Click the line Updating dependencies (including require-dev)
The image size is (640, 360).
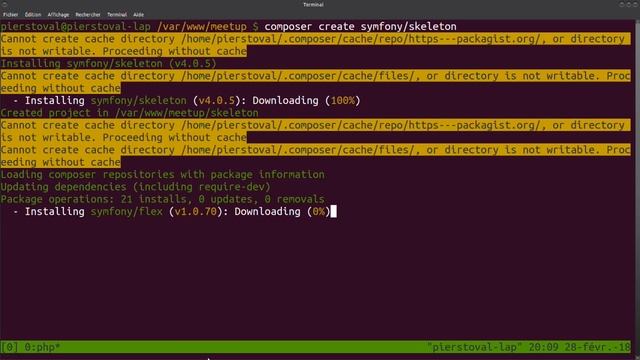[x=136, y=187]
